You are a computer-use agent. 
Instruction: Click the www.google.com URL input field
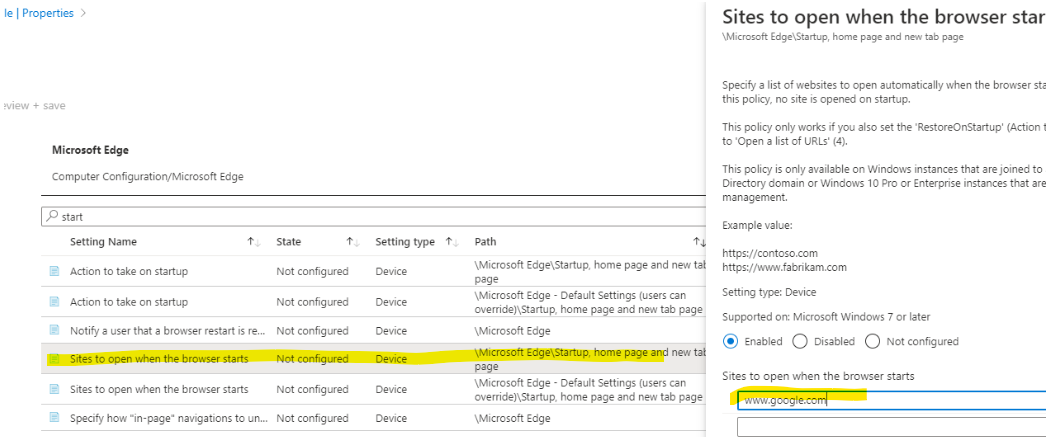[891, 400]
